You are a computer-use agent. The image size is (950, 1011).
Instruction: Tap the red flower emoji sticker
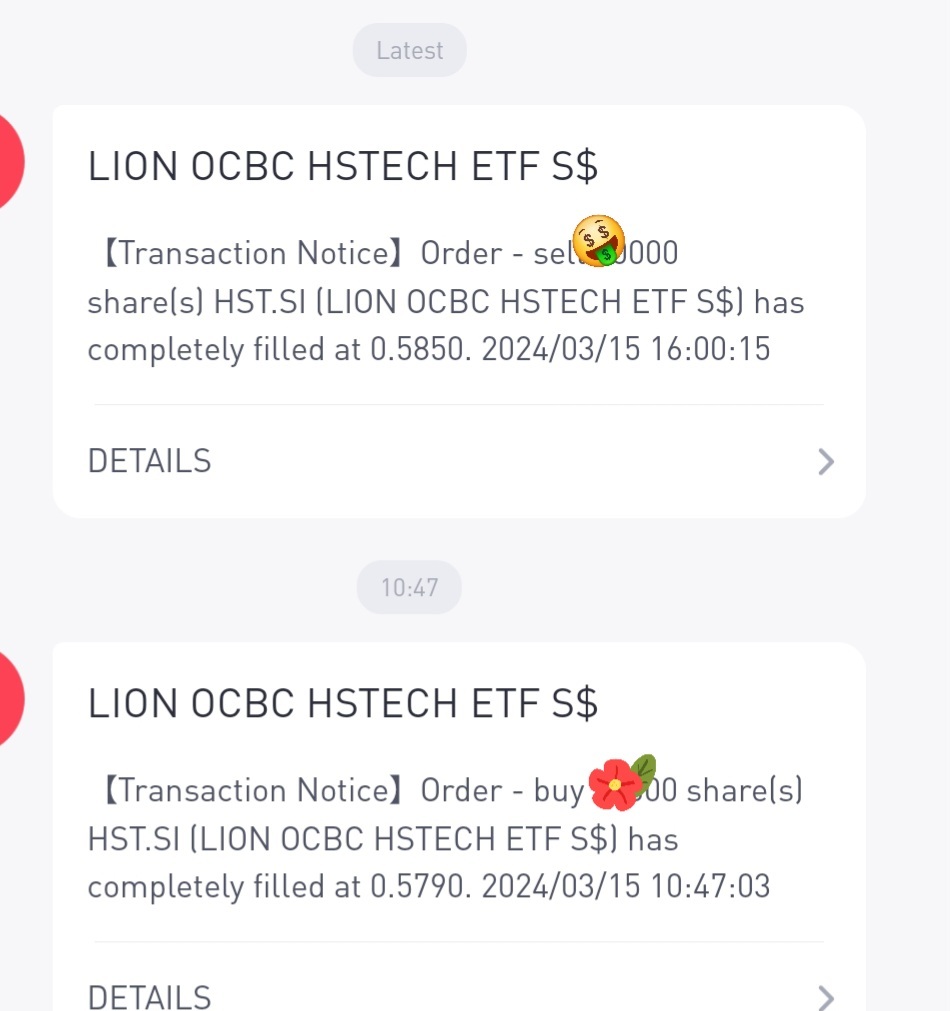click(622, 782)
